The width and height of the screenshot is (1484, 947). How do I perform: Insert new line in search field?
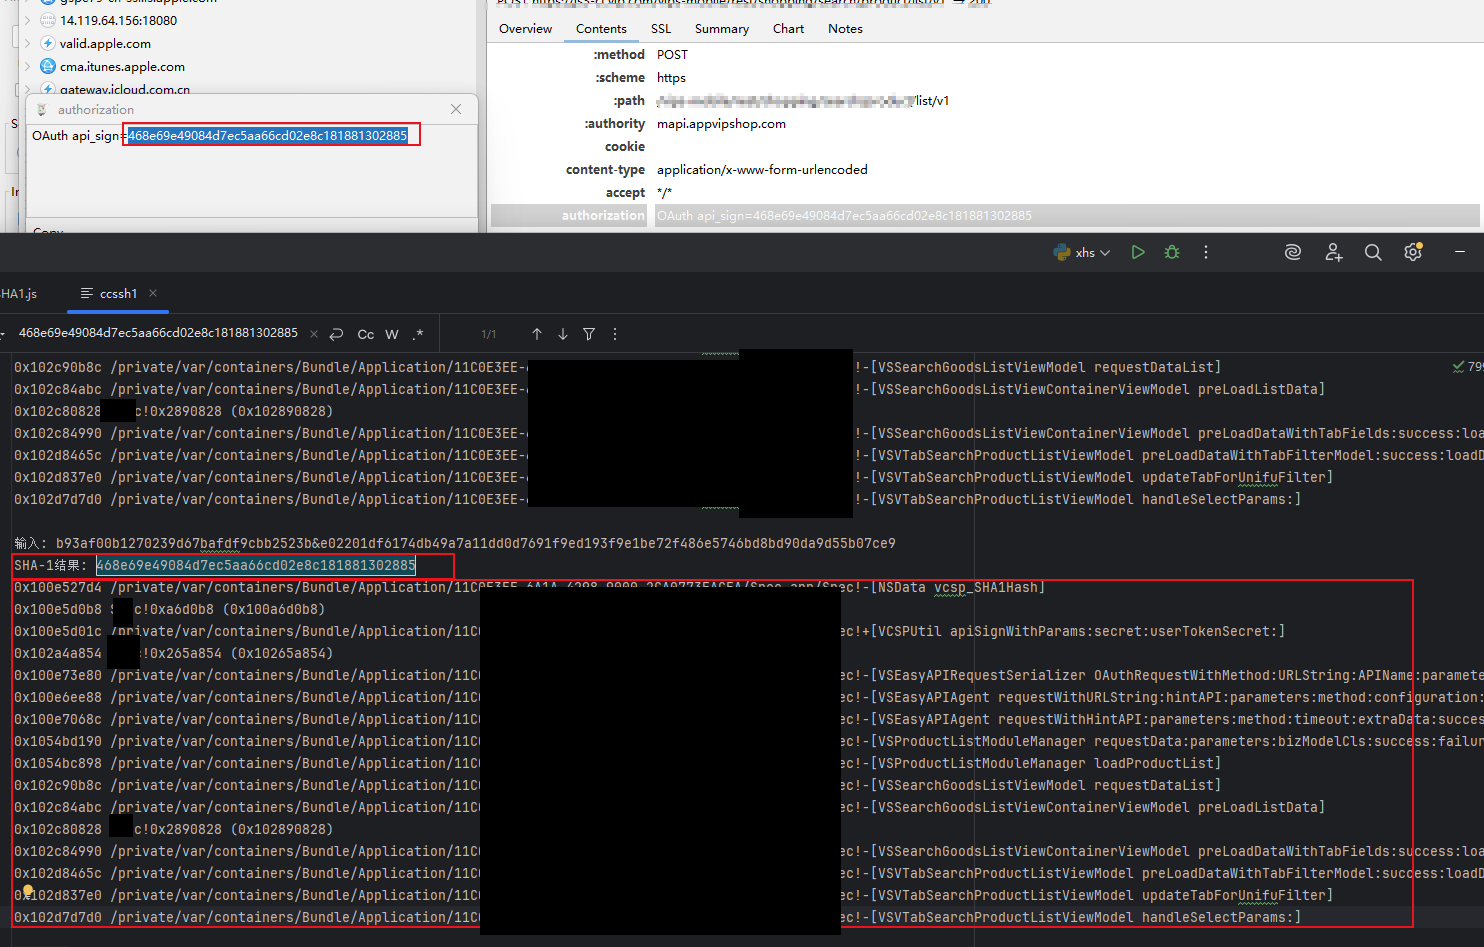[336, 334]
